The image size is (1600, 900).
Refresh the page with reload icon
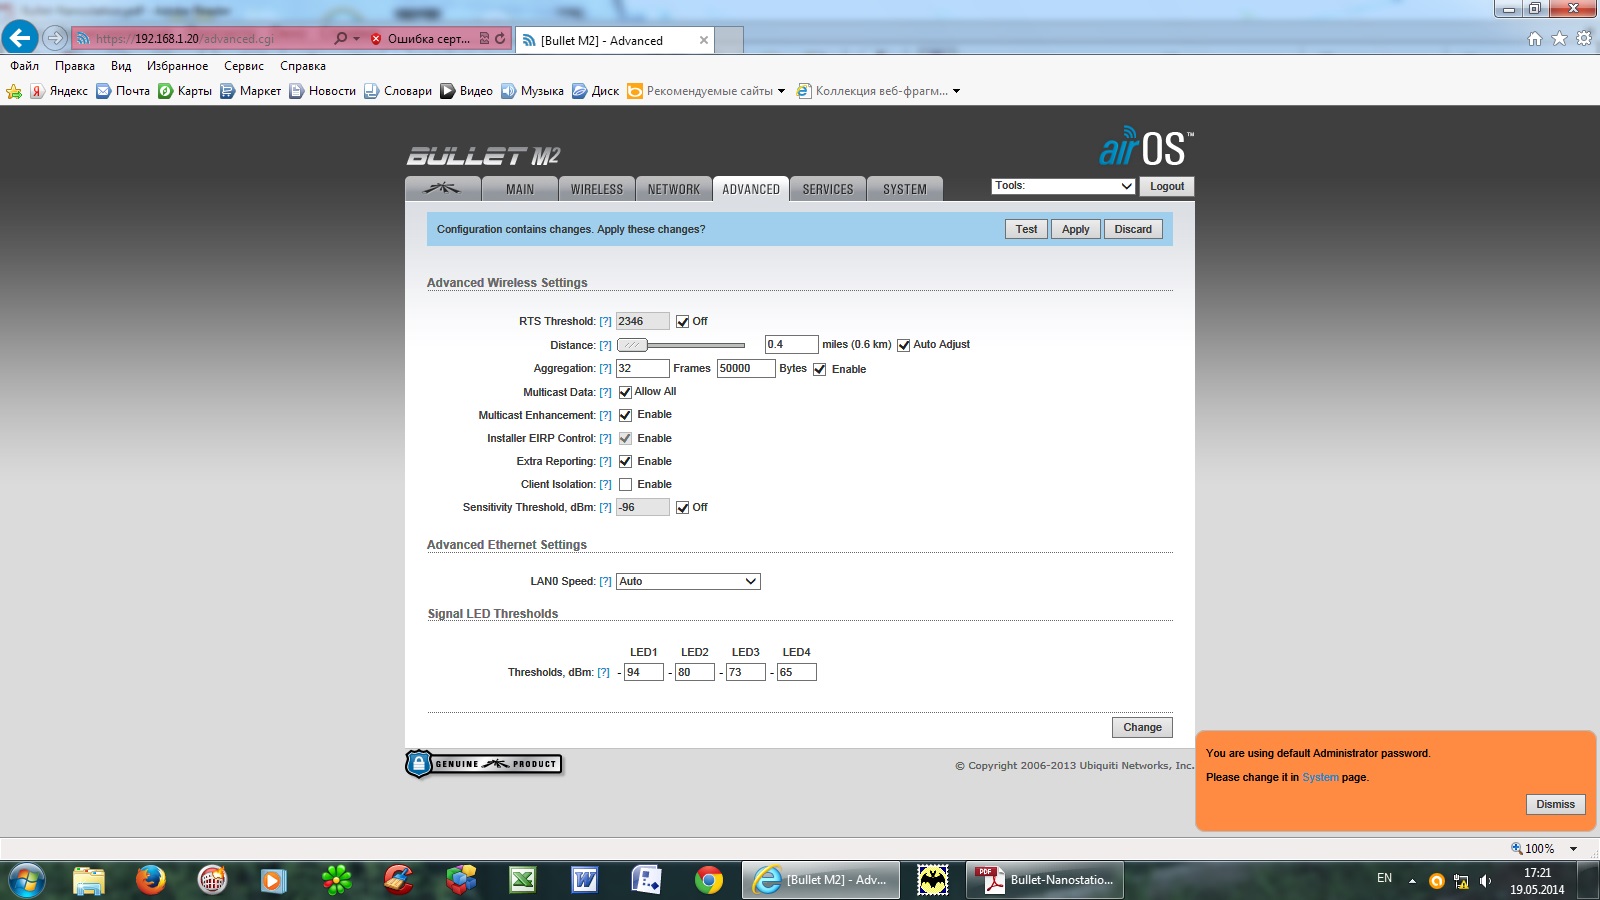pyautogui.click(x=500, y=38)
